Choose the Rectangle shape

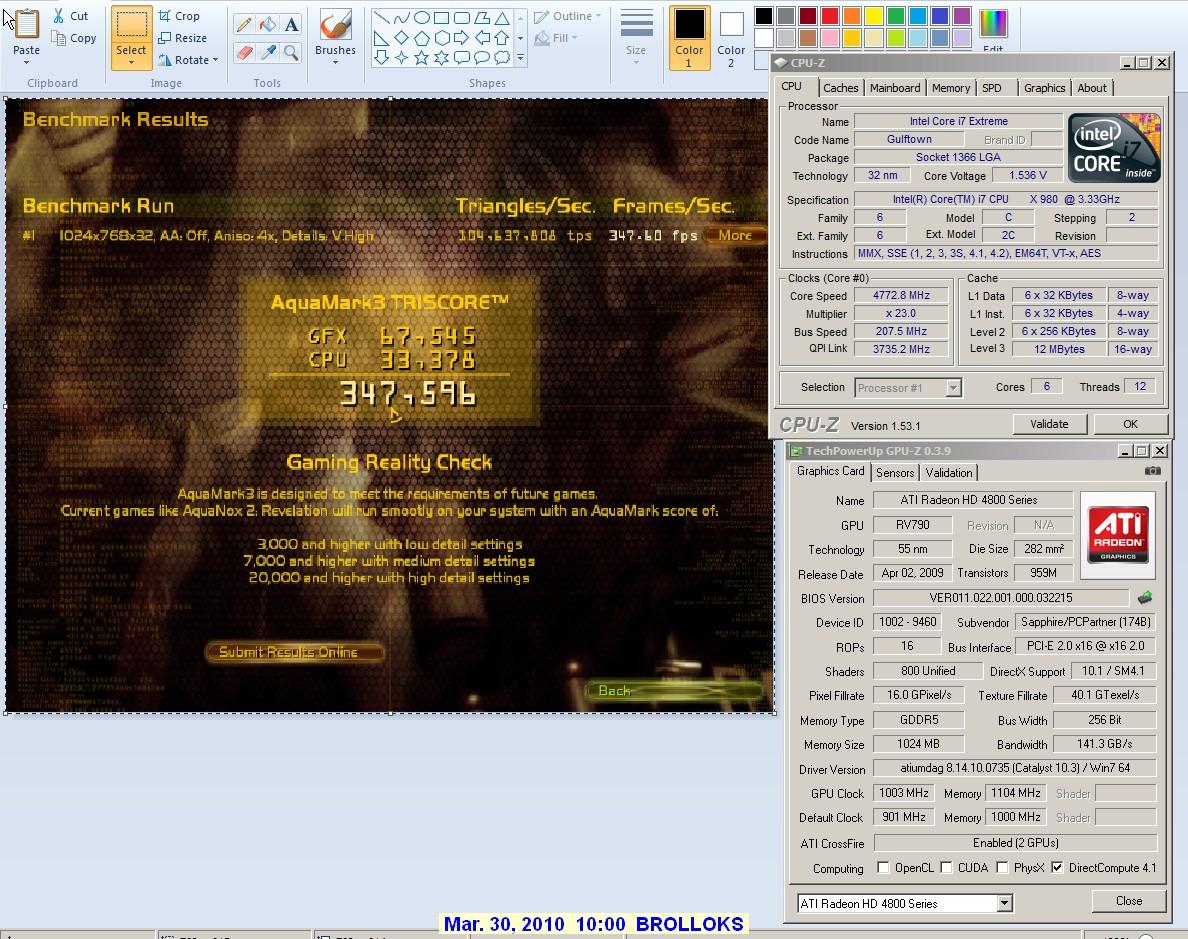coord(441,17)
